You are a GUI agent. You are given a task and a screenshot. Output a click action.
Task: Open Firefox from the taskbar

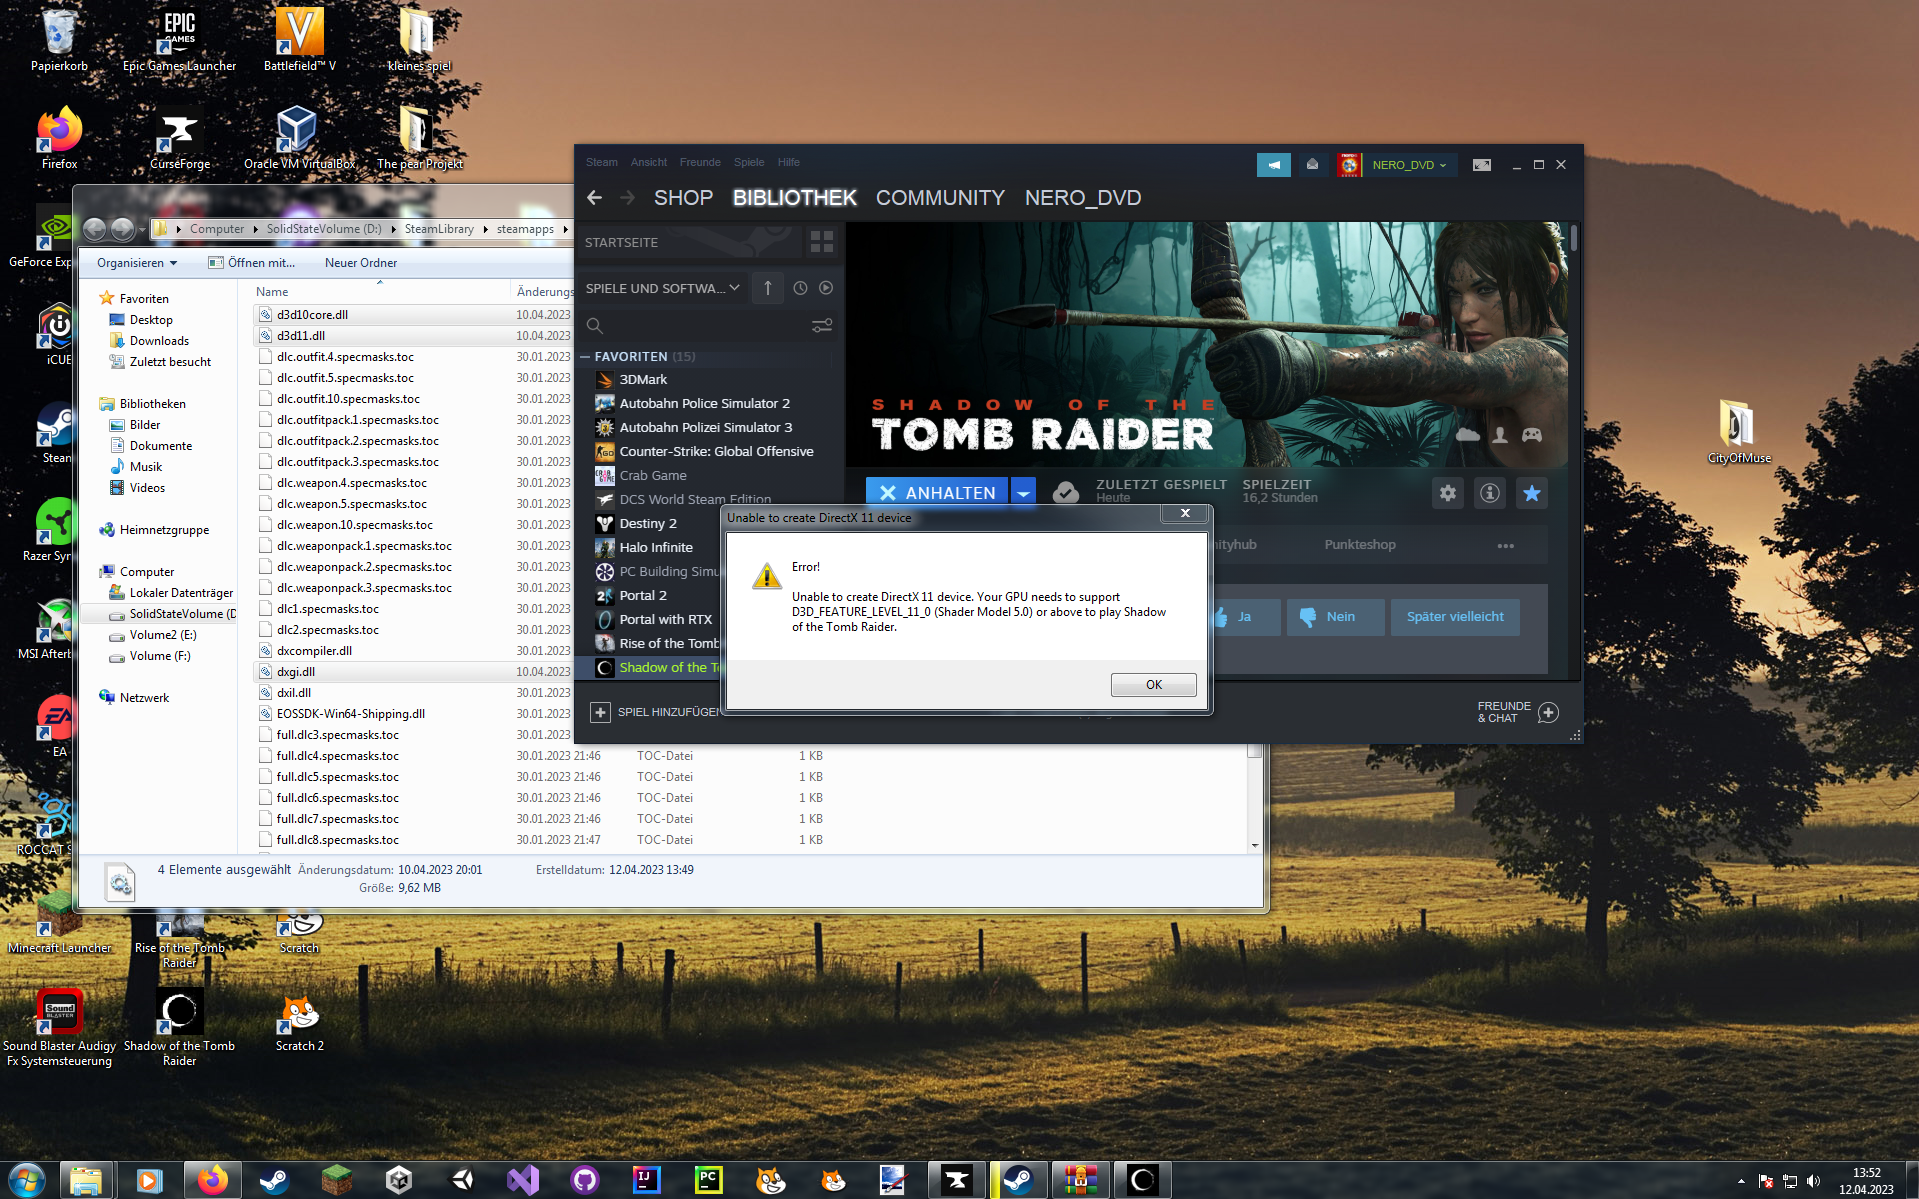click(x=212, y=1180)
